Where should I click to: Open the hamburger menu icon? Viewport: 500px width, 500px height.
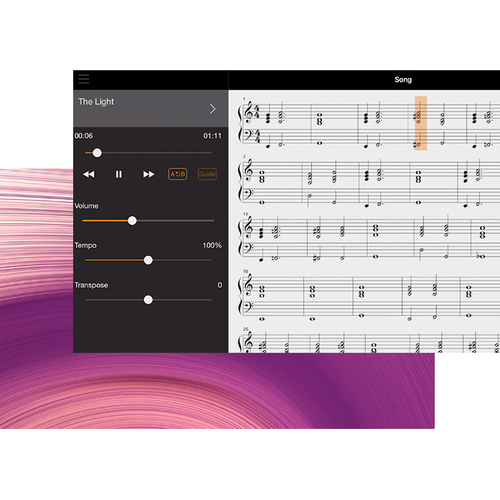click(x=84, y=79)
